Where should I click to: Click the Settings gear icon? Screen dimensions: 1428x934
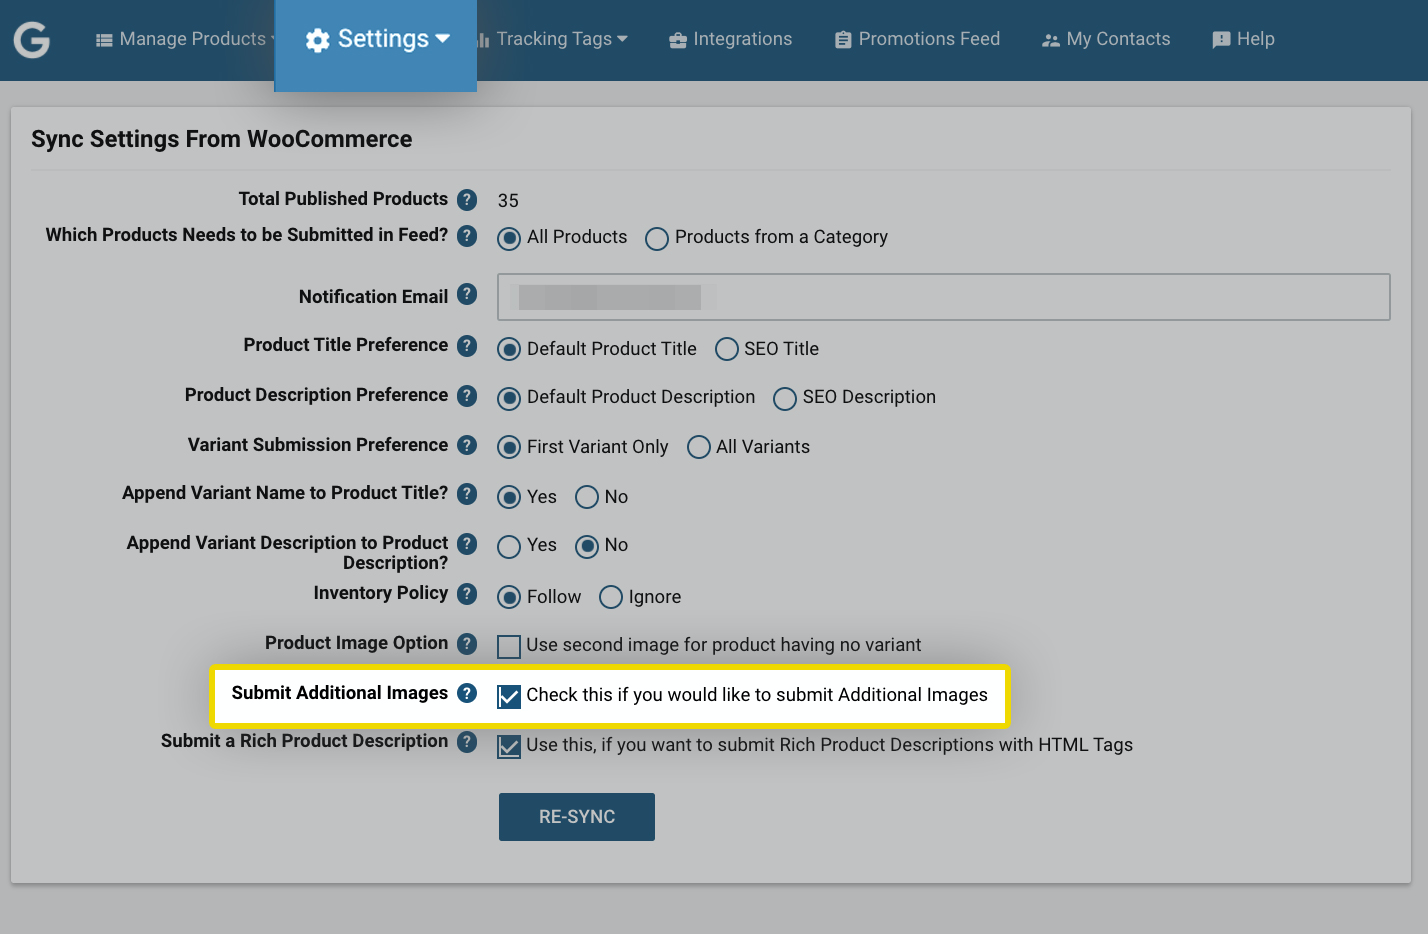tap(318, 40)
